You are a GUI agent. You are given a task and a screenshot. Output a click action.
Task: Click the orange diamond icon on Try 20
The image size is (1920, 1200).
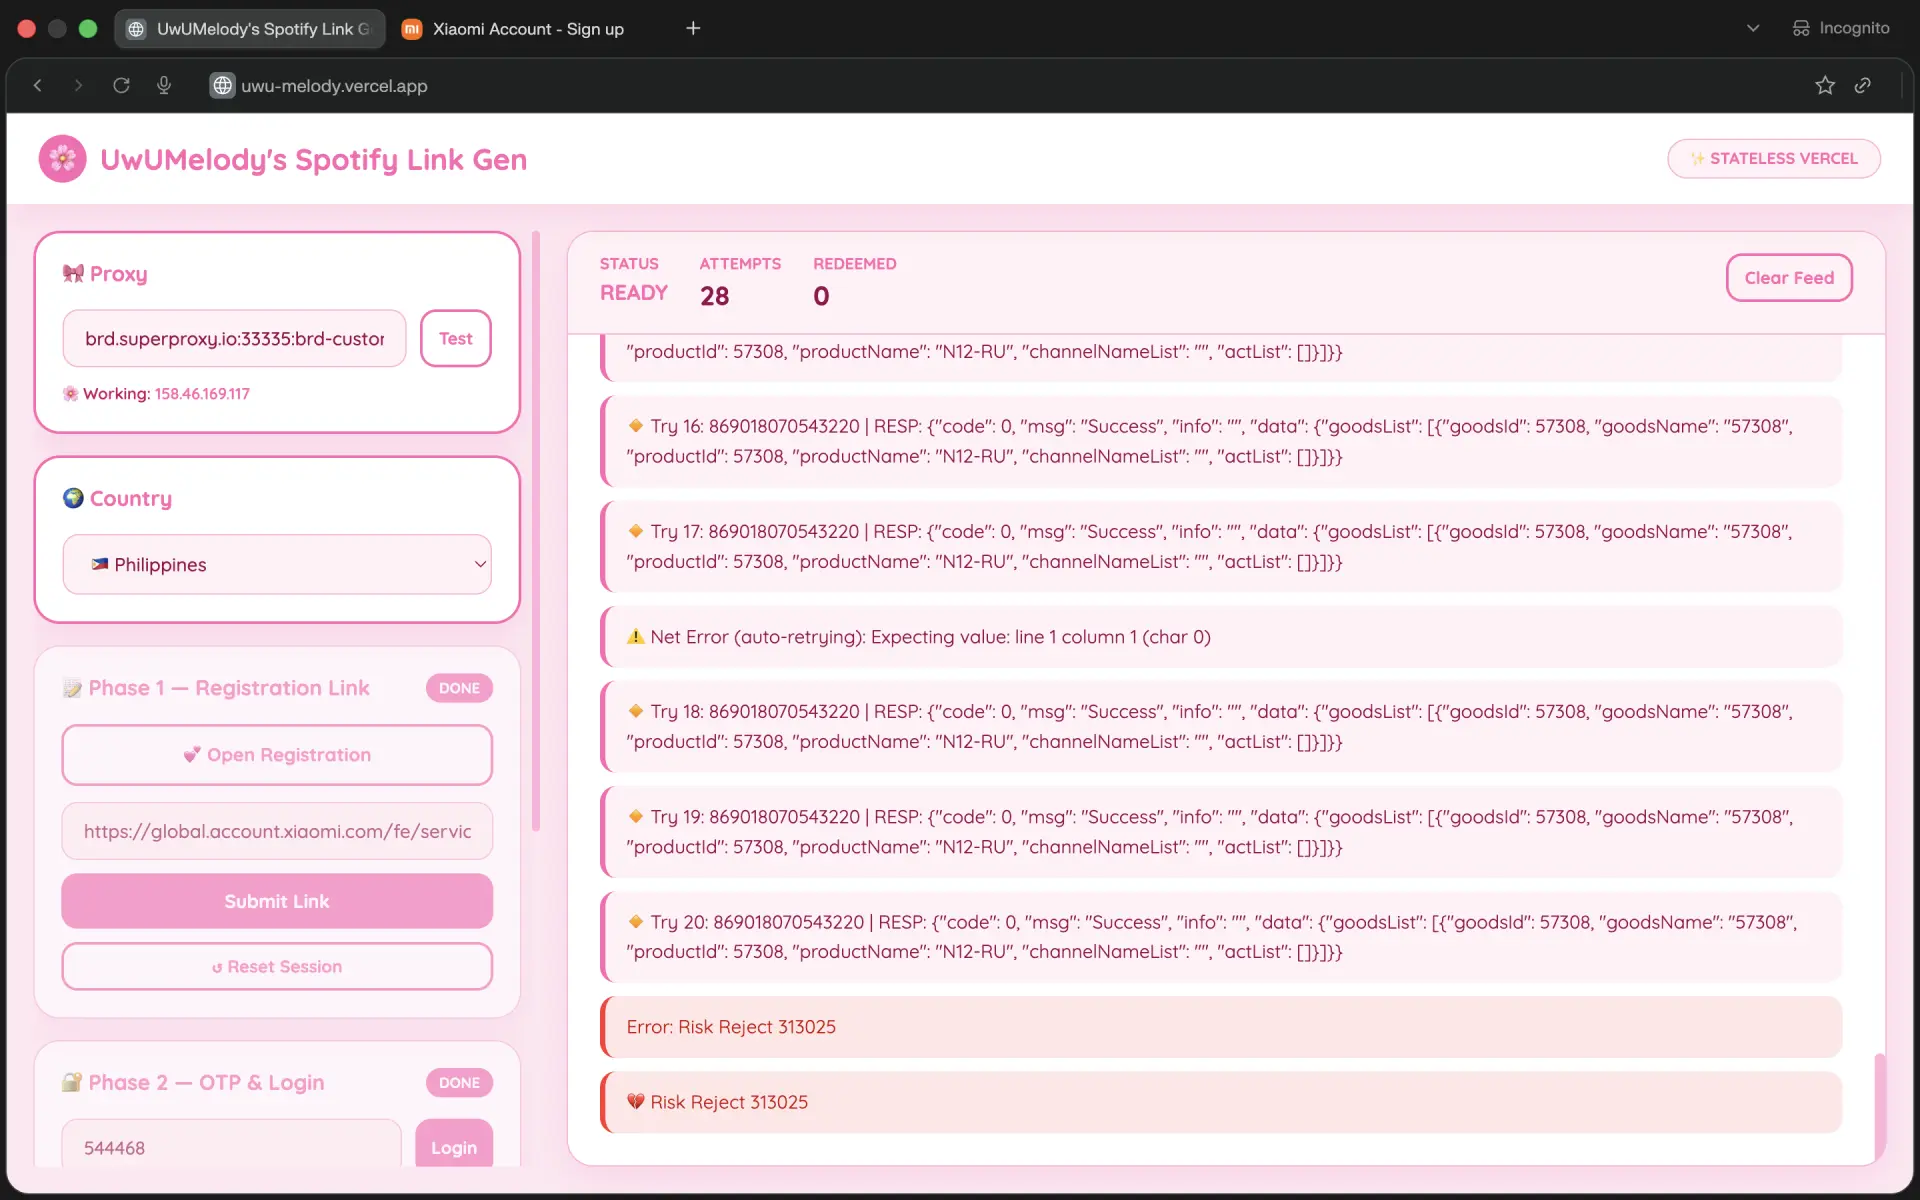point(635,922)
